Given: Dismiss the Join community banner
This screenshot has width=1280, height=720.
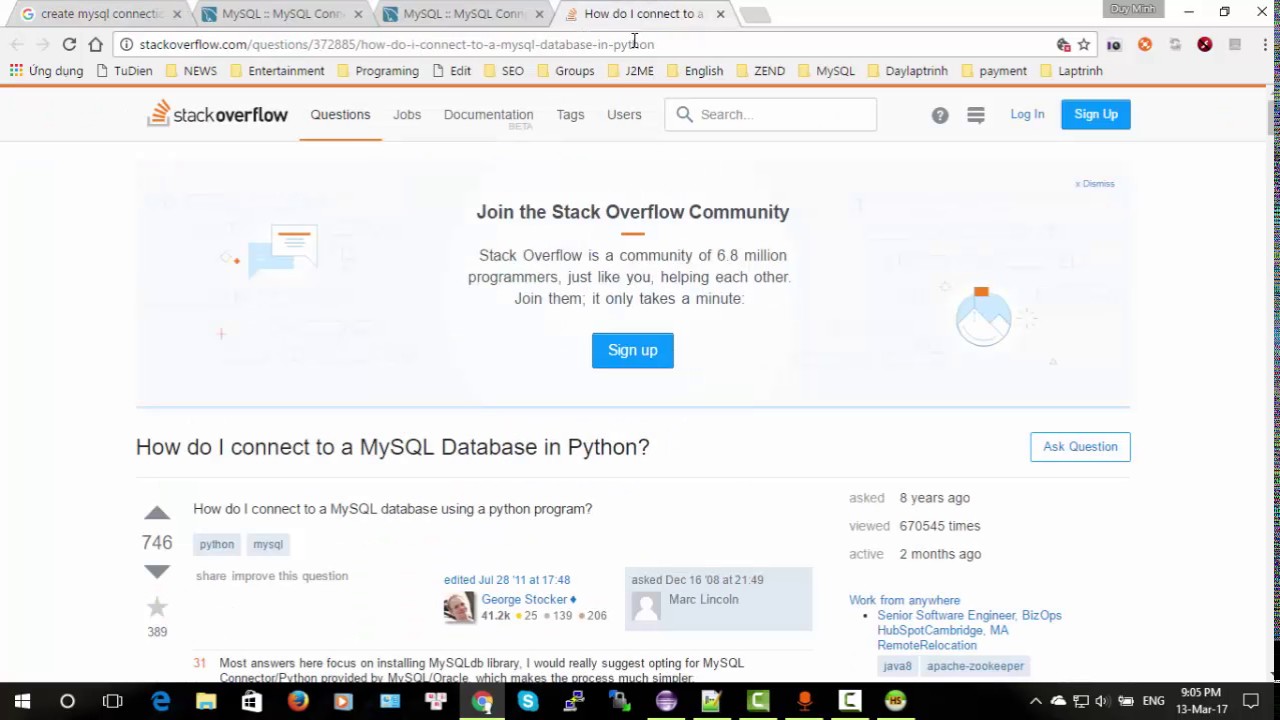Looking at the screenshot, I should click(x=1095, y=184).
